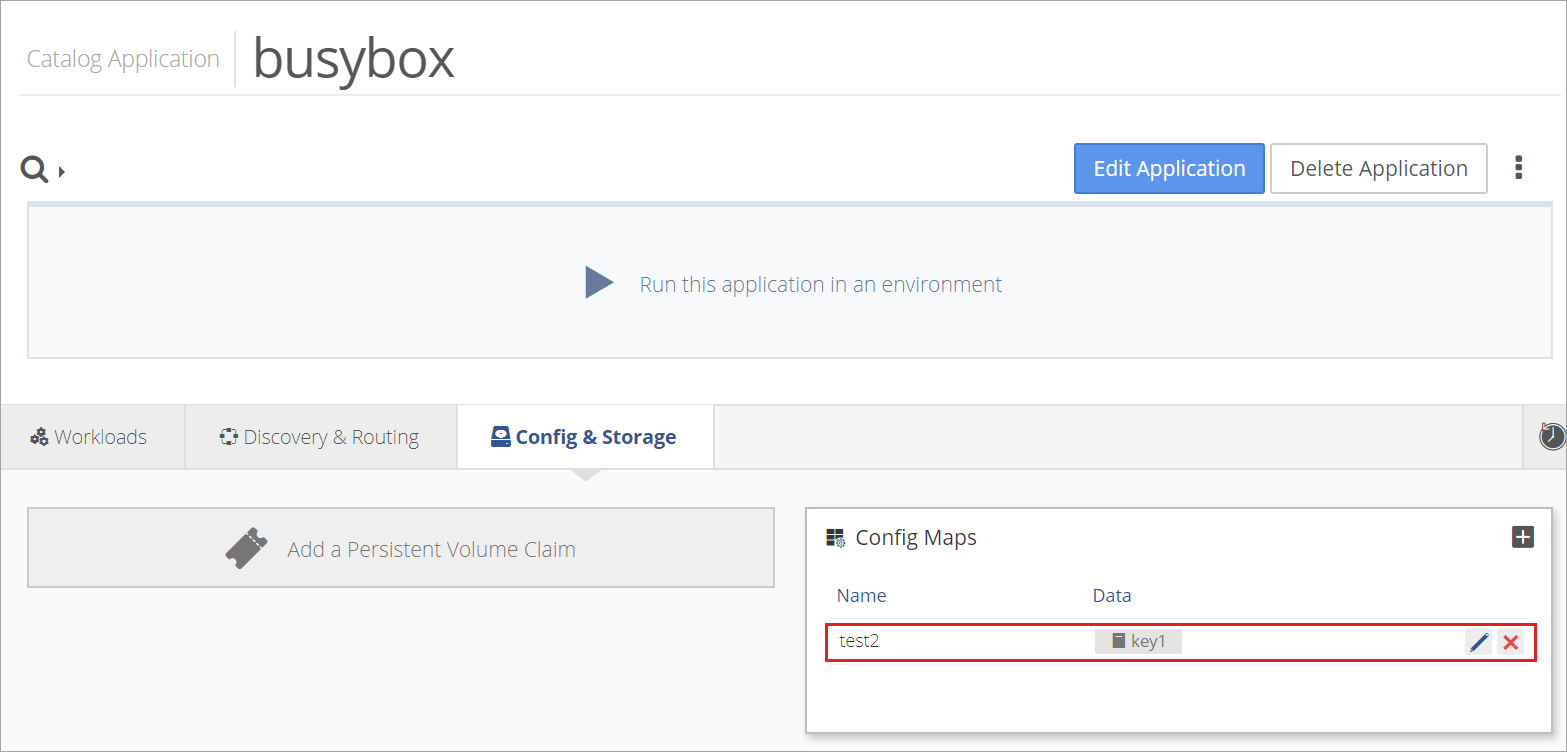Click the clock history icon
Viewport: 1567px width, 752px height.
1552,436
